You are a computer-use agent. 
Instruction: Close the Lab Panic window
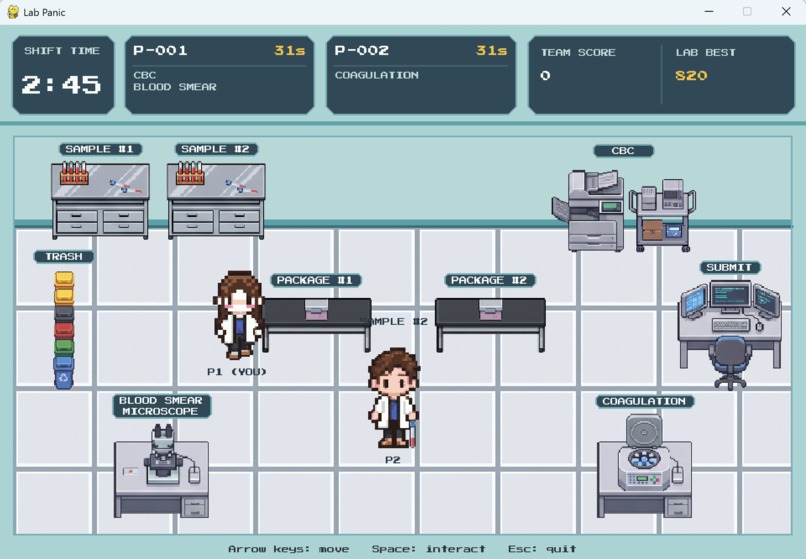pos(786,12)
